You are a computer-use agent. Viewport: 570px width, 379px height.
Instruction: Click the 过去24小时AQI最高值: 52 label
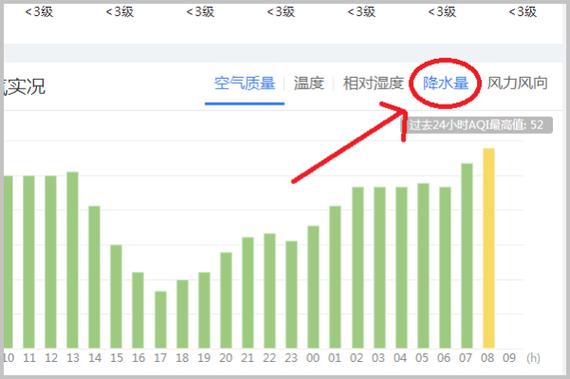[476, 125]
